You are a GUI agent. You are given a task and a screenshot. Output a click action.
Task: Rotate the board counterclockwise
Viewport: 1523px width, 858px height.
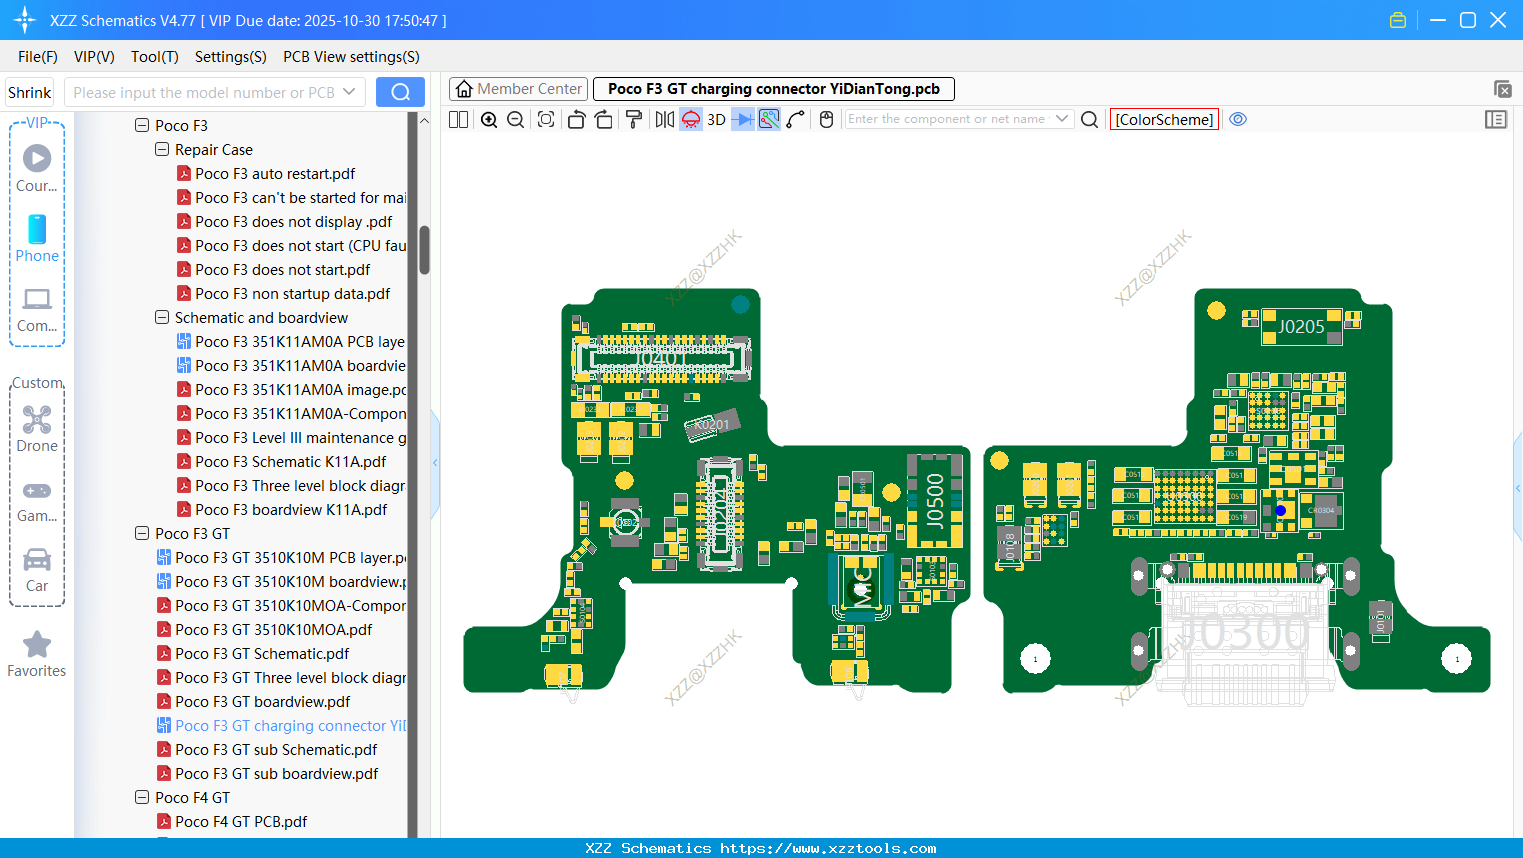[576, 120]
